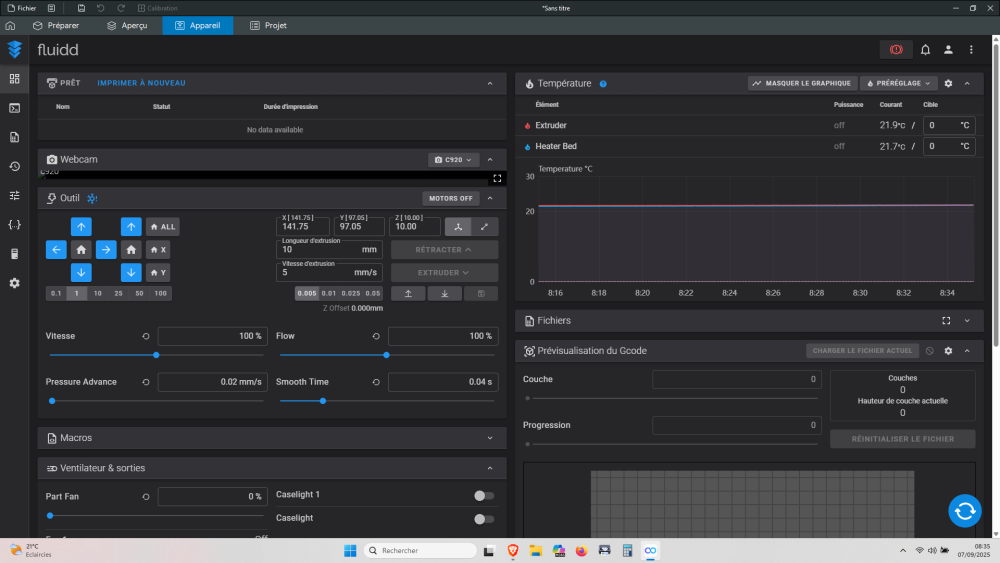The height and width of the screenshot is (563, 1000).
Task: Switch to the Préparer tab
Action: pos(56,26)
